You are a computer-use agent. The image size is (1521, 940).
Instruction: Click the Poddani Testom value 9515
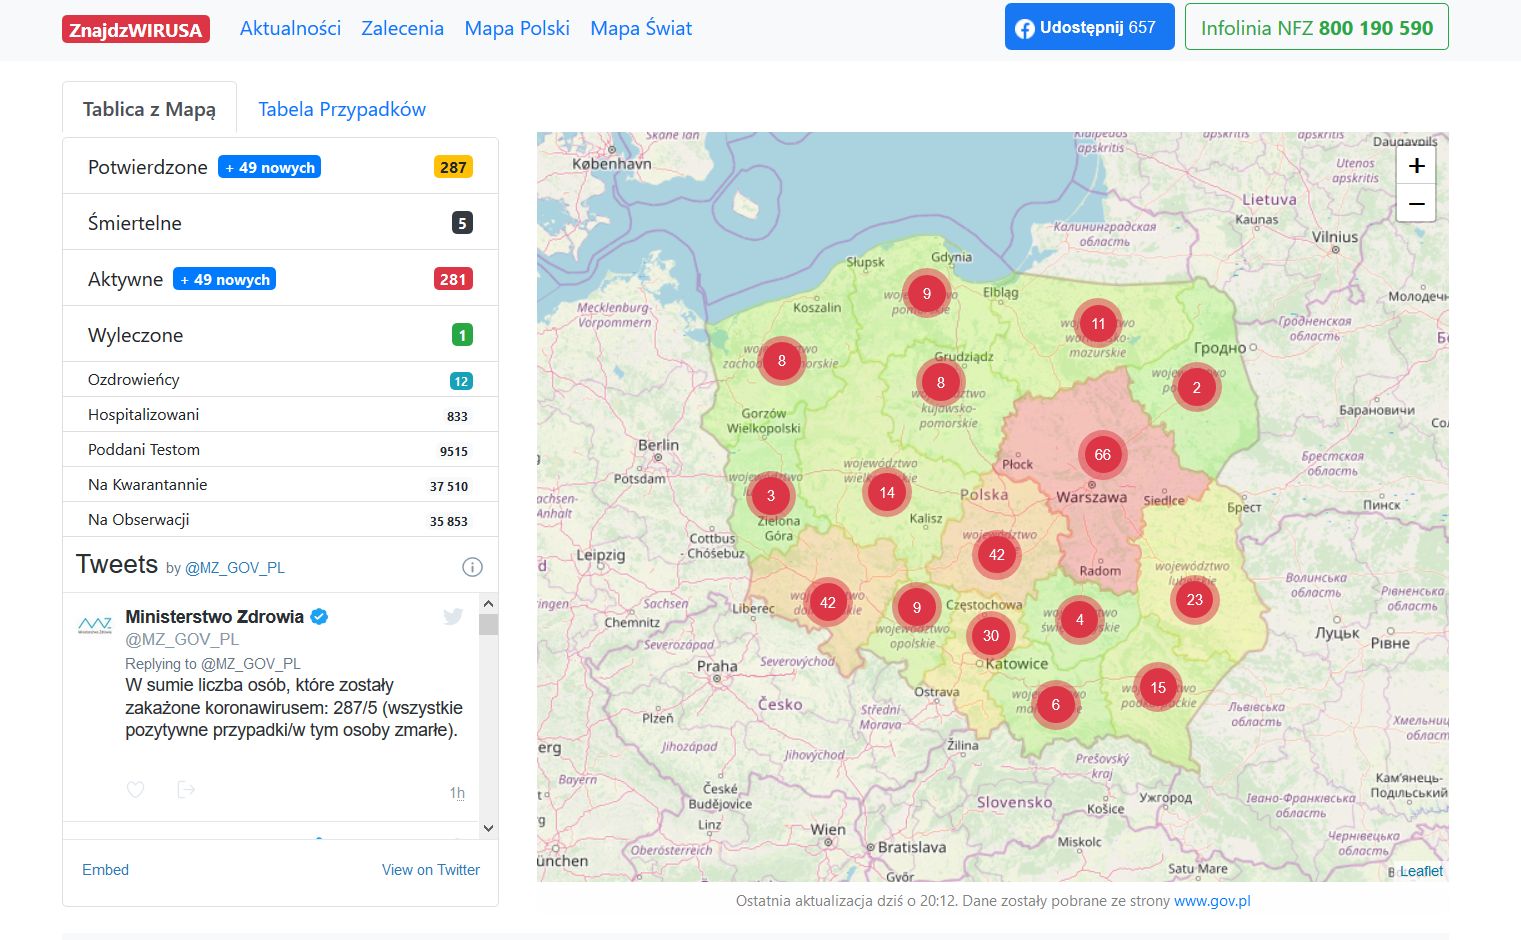pyautogui.click(x=454, y=451)
